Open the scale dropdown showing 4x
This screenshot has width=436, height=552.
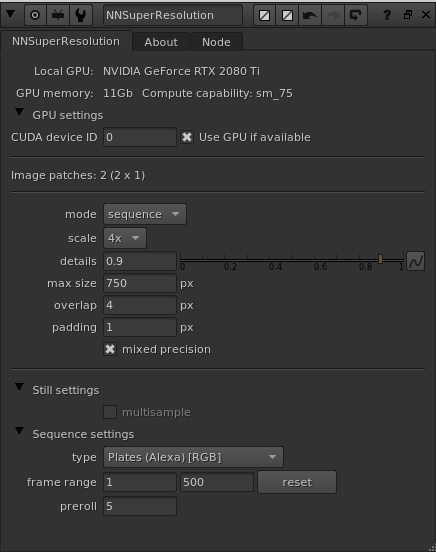pyautogui.click(x=125, y=238)
